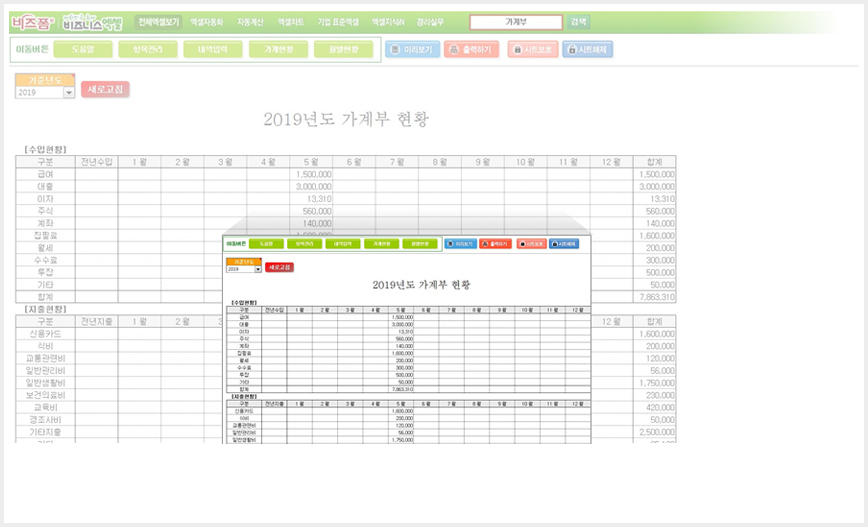Viewport: 868px width, 527px height.
Task: Open the 경리실무 menu
Action: coord(430,22)
